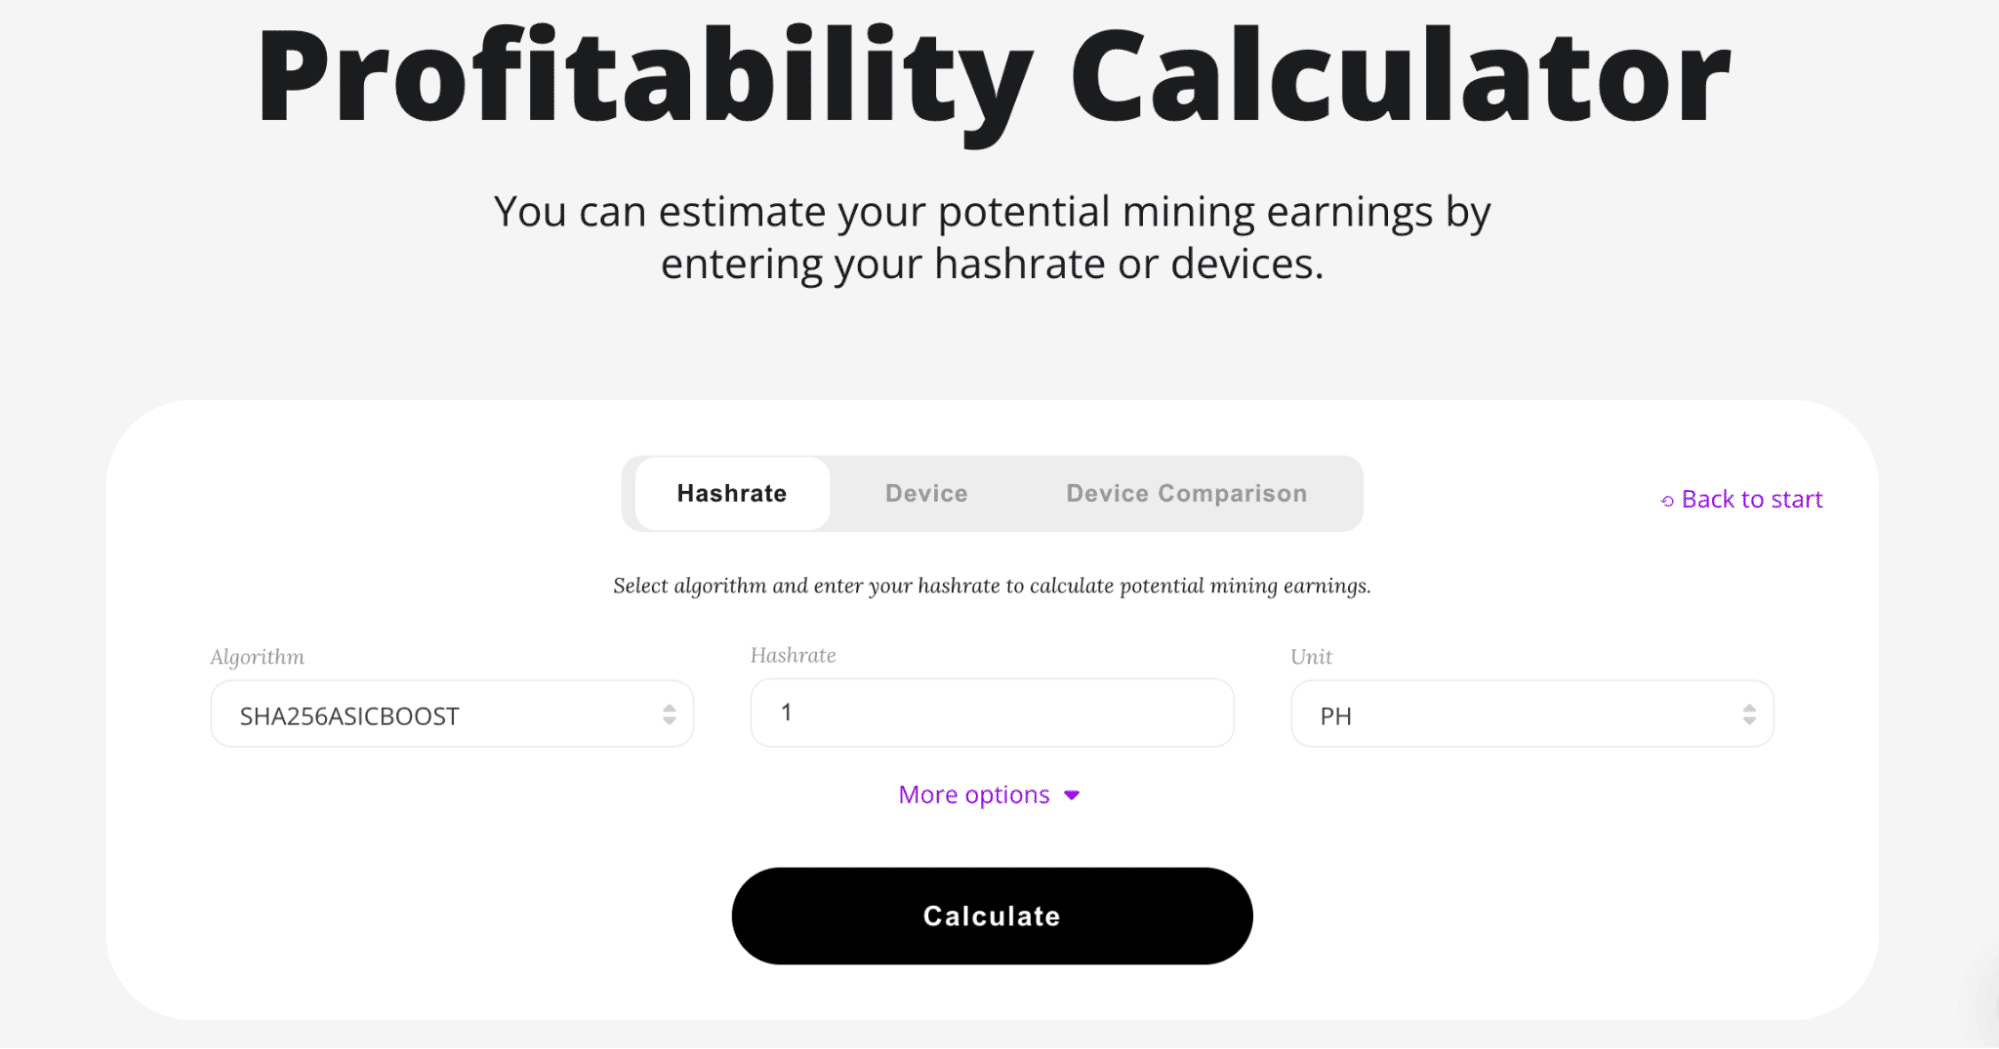Follow the Back to start link
The height and width of the screenshot is (1049, 1999).
click(x=1750, y=499)
